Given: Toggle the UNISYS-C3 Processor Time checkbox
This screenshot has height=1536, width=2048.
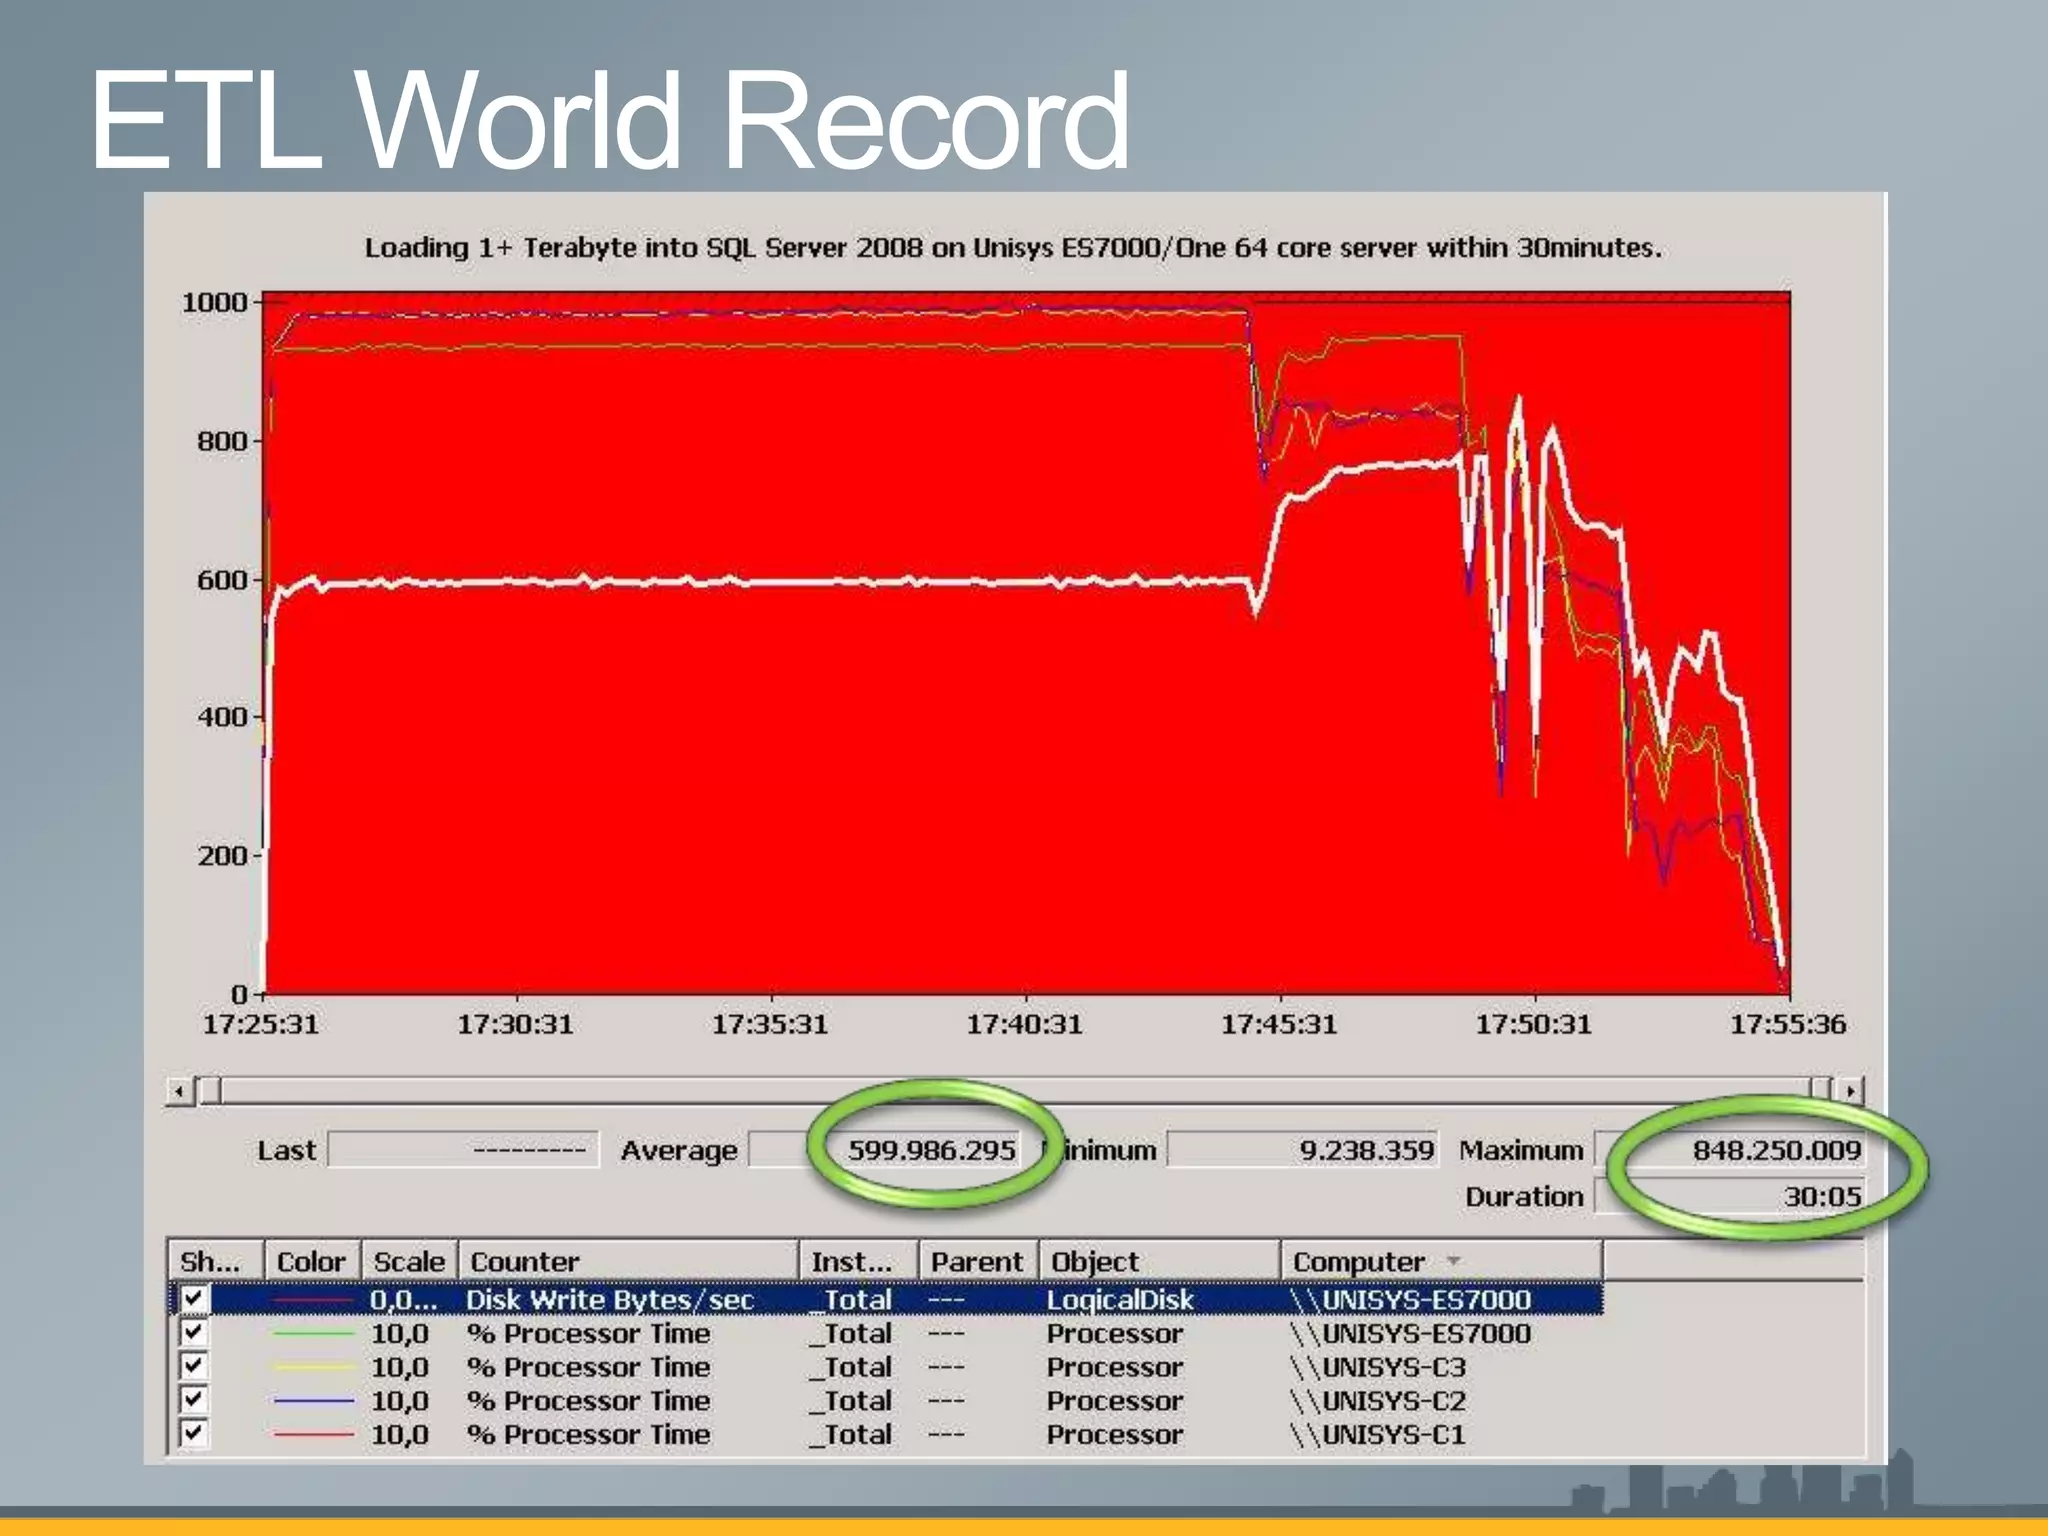Looking at the screenshot, I should pyautogui.click(x=193, y=1367).
